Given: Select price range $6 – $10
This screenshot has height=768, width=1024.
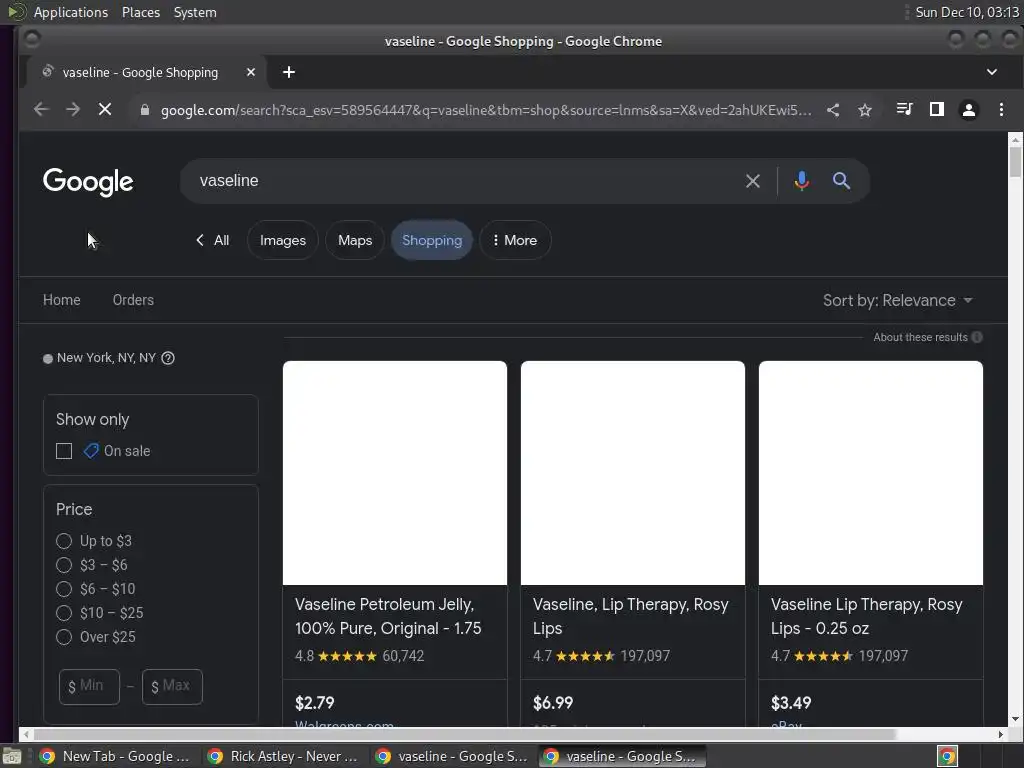Looking at the screenshot, I should coord(64,589).
